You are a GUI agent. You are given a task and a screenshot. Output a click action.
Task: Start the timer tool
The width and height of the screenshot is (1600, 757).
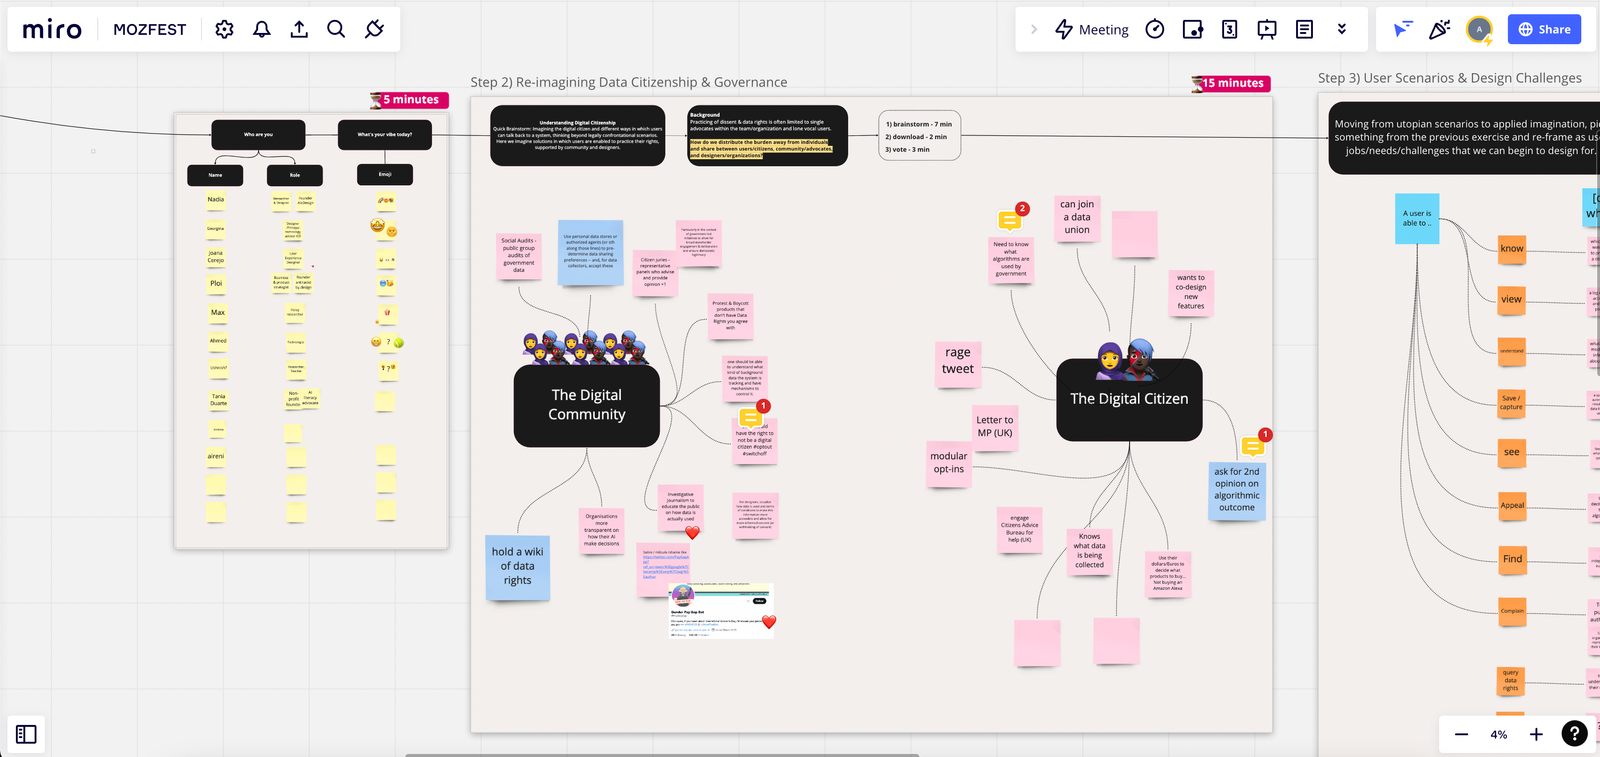(x=1155, y=30)
